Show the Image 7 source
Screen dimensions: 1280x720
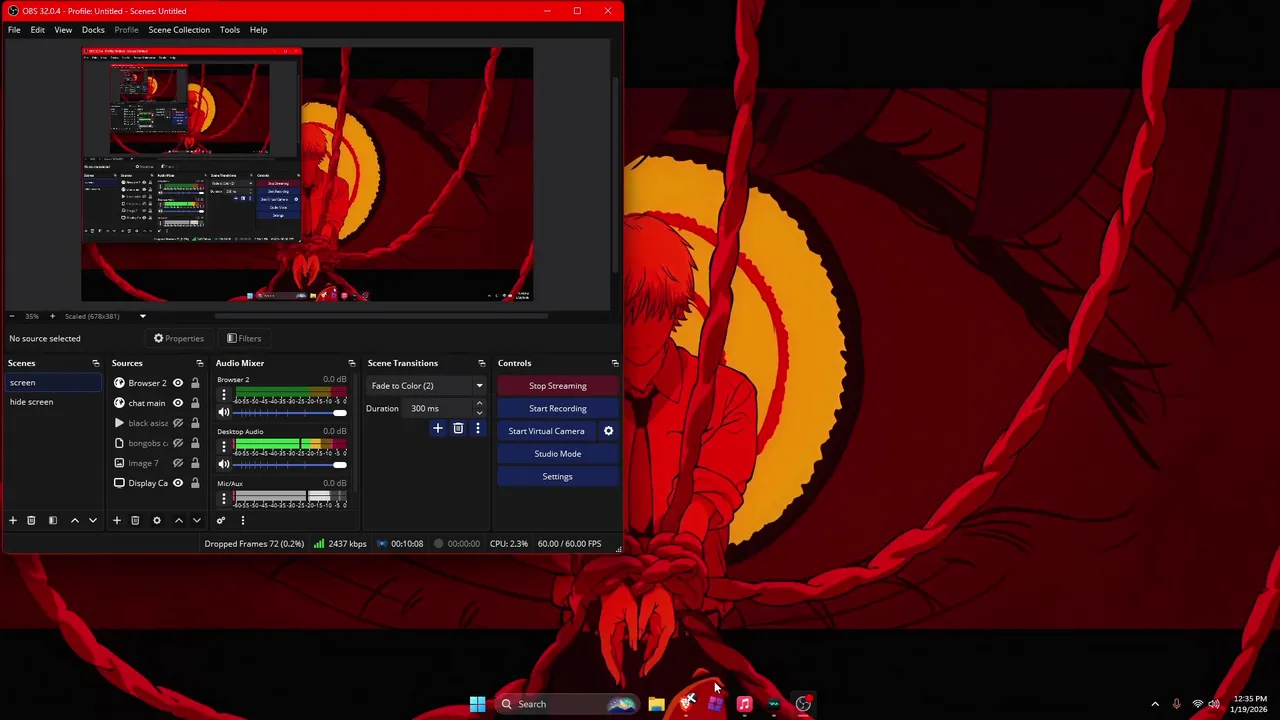pyautogui.click(x=178, y=463)
